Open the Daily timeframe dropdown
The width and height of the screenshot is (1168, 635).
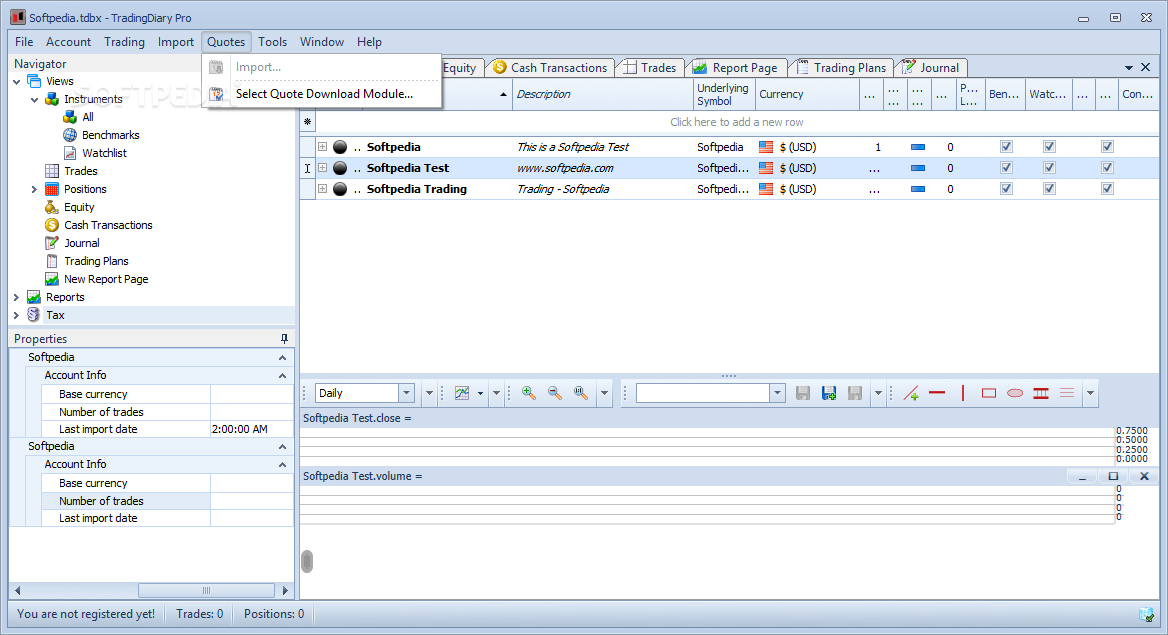(407, 393)
